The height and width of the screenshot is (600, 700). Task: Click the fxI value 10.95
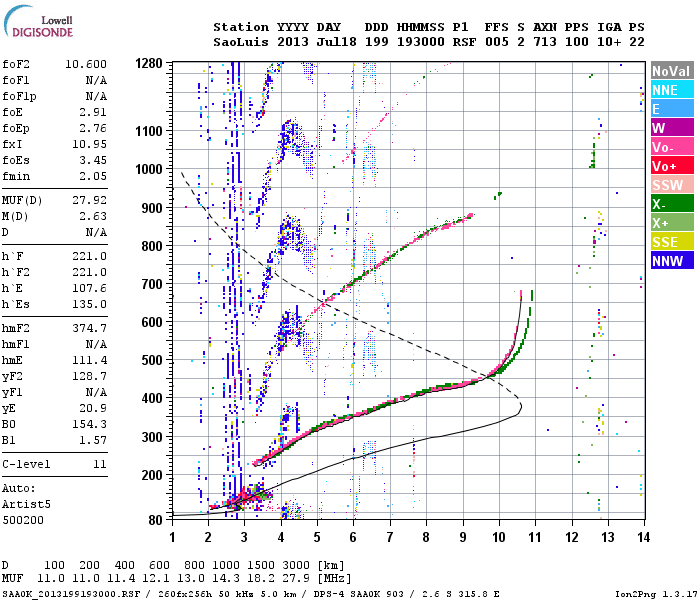[89, 144]
